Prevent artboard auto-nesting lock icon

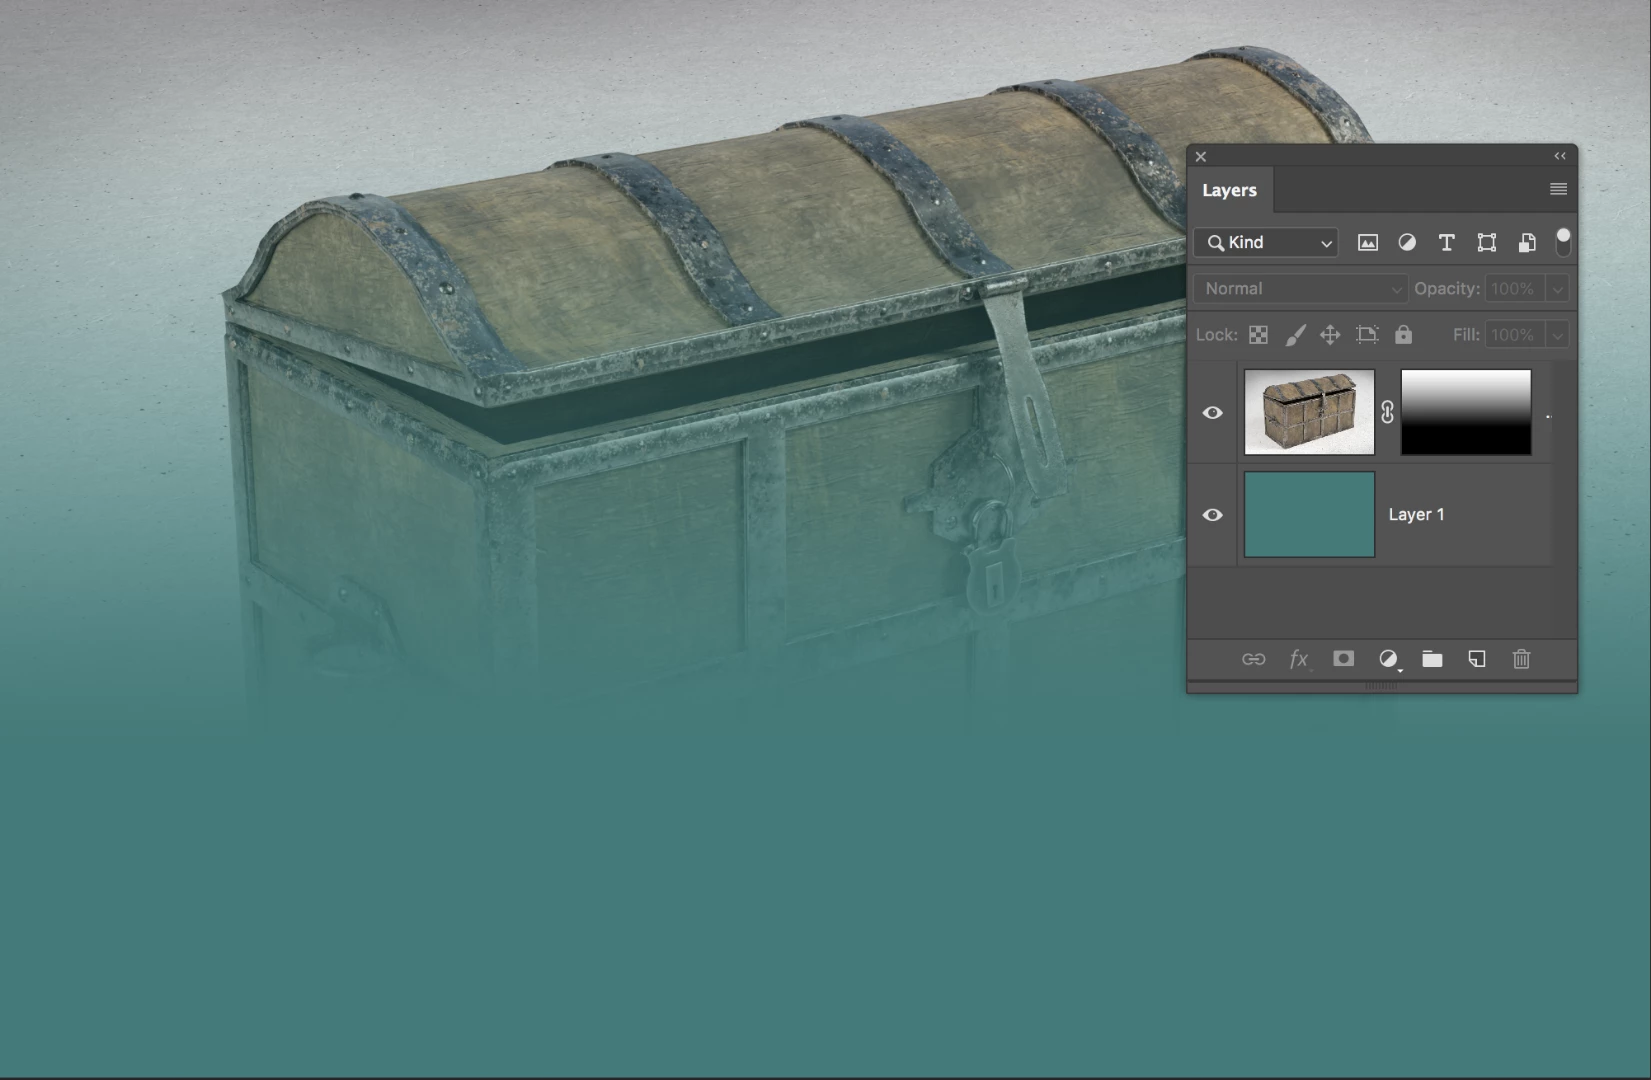[x=1367, y=335]
